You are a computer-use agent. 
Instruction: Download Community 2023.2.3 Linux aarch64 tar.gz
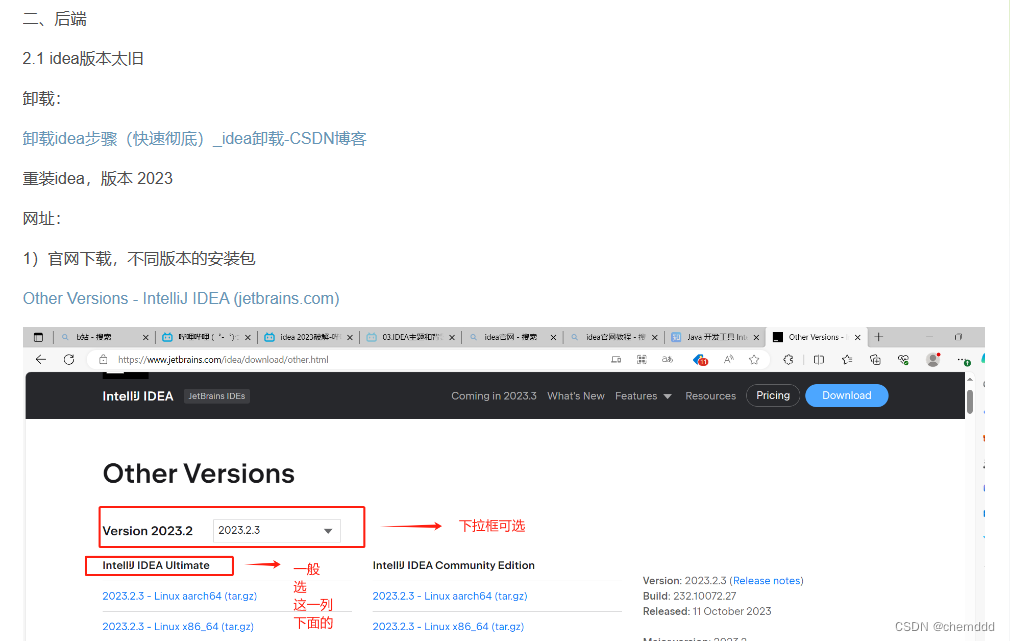[450, 596]
